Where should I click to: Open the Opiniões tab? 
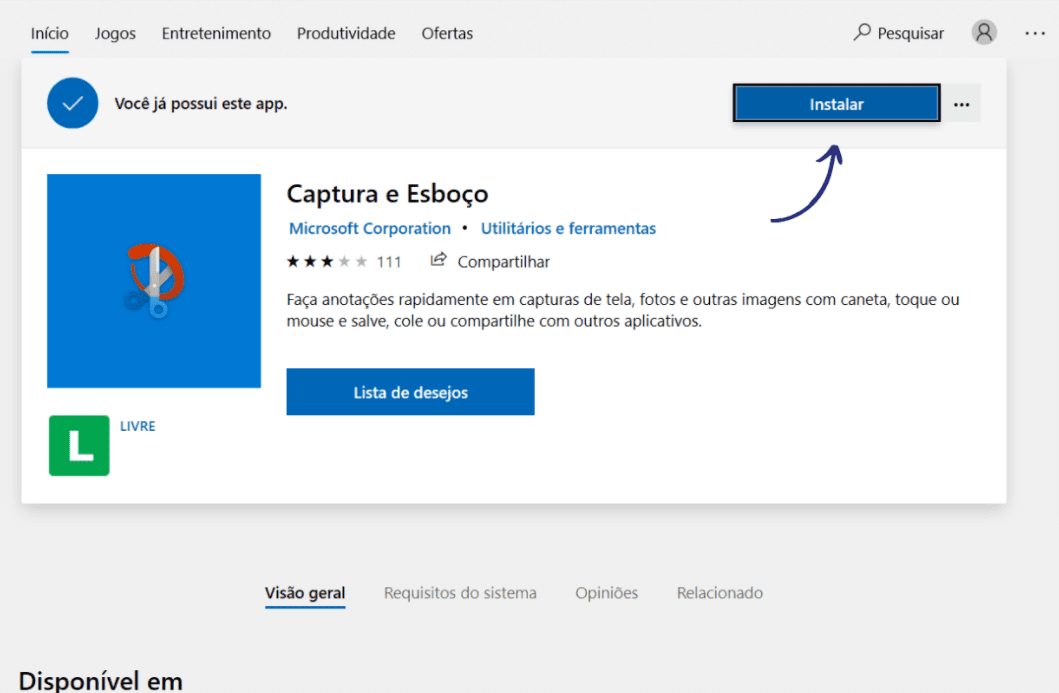click(x=606, y=593)
